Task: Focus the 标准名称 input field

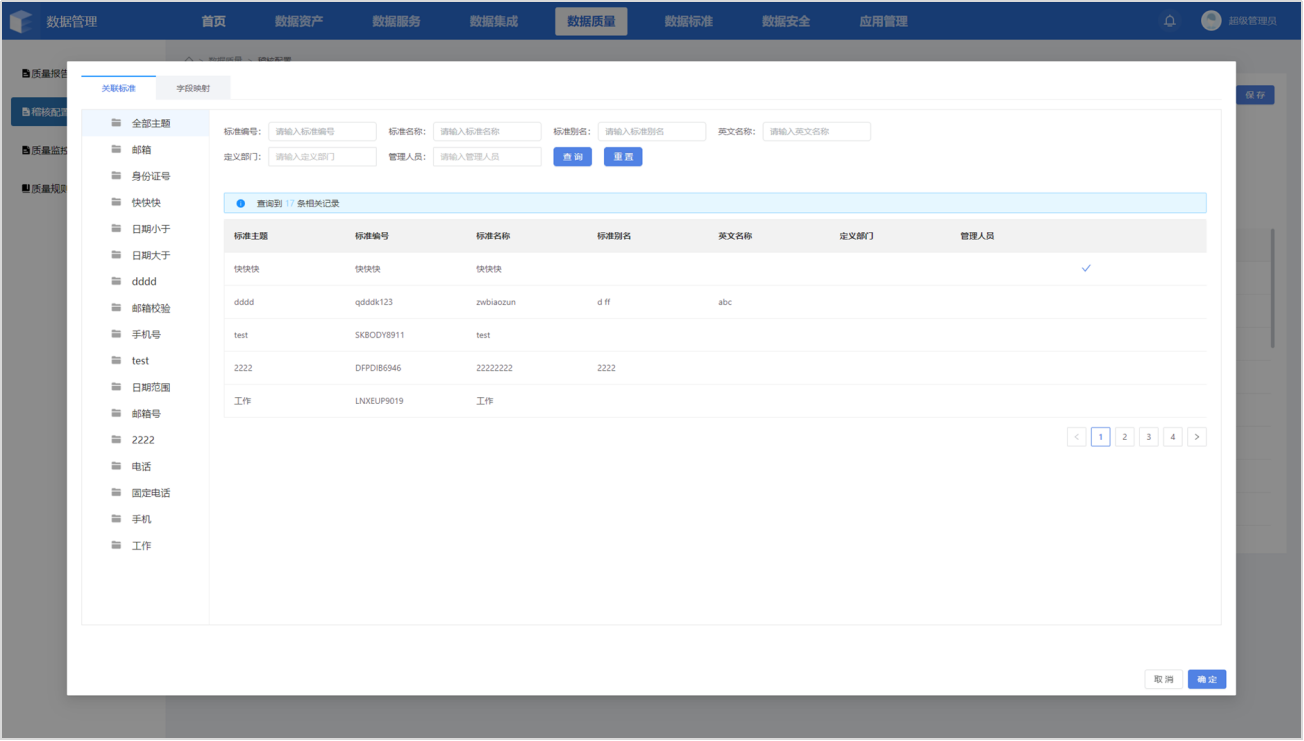Action: point(487,131)
